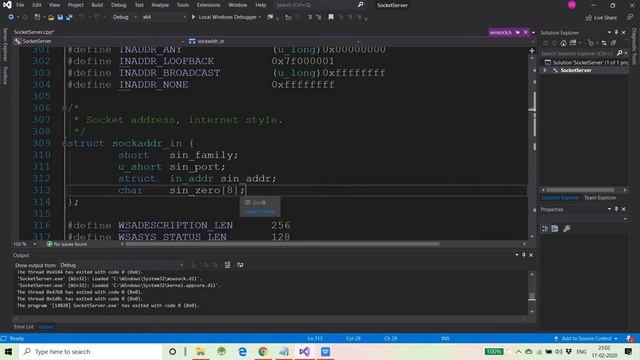
Task: Open Google Chrome from taskbar
Action: (263, 351)
